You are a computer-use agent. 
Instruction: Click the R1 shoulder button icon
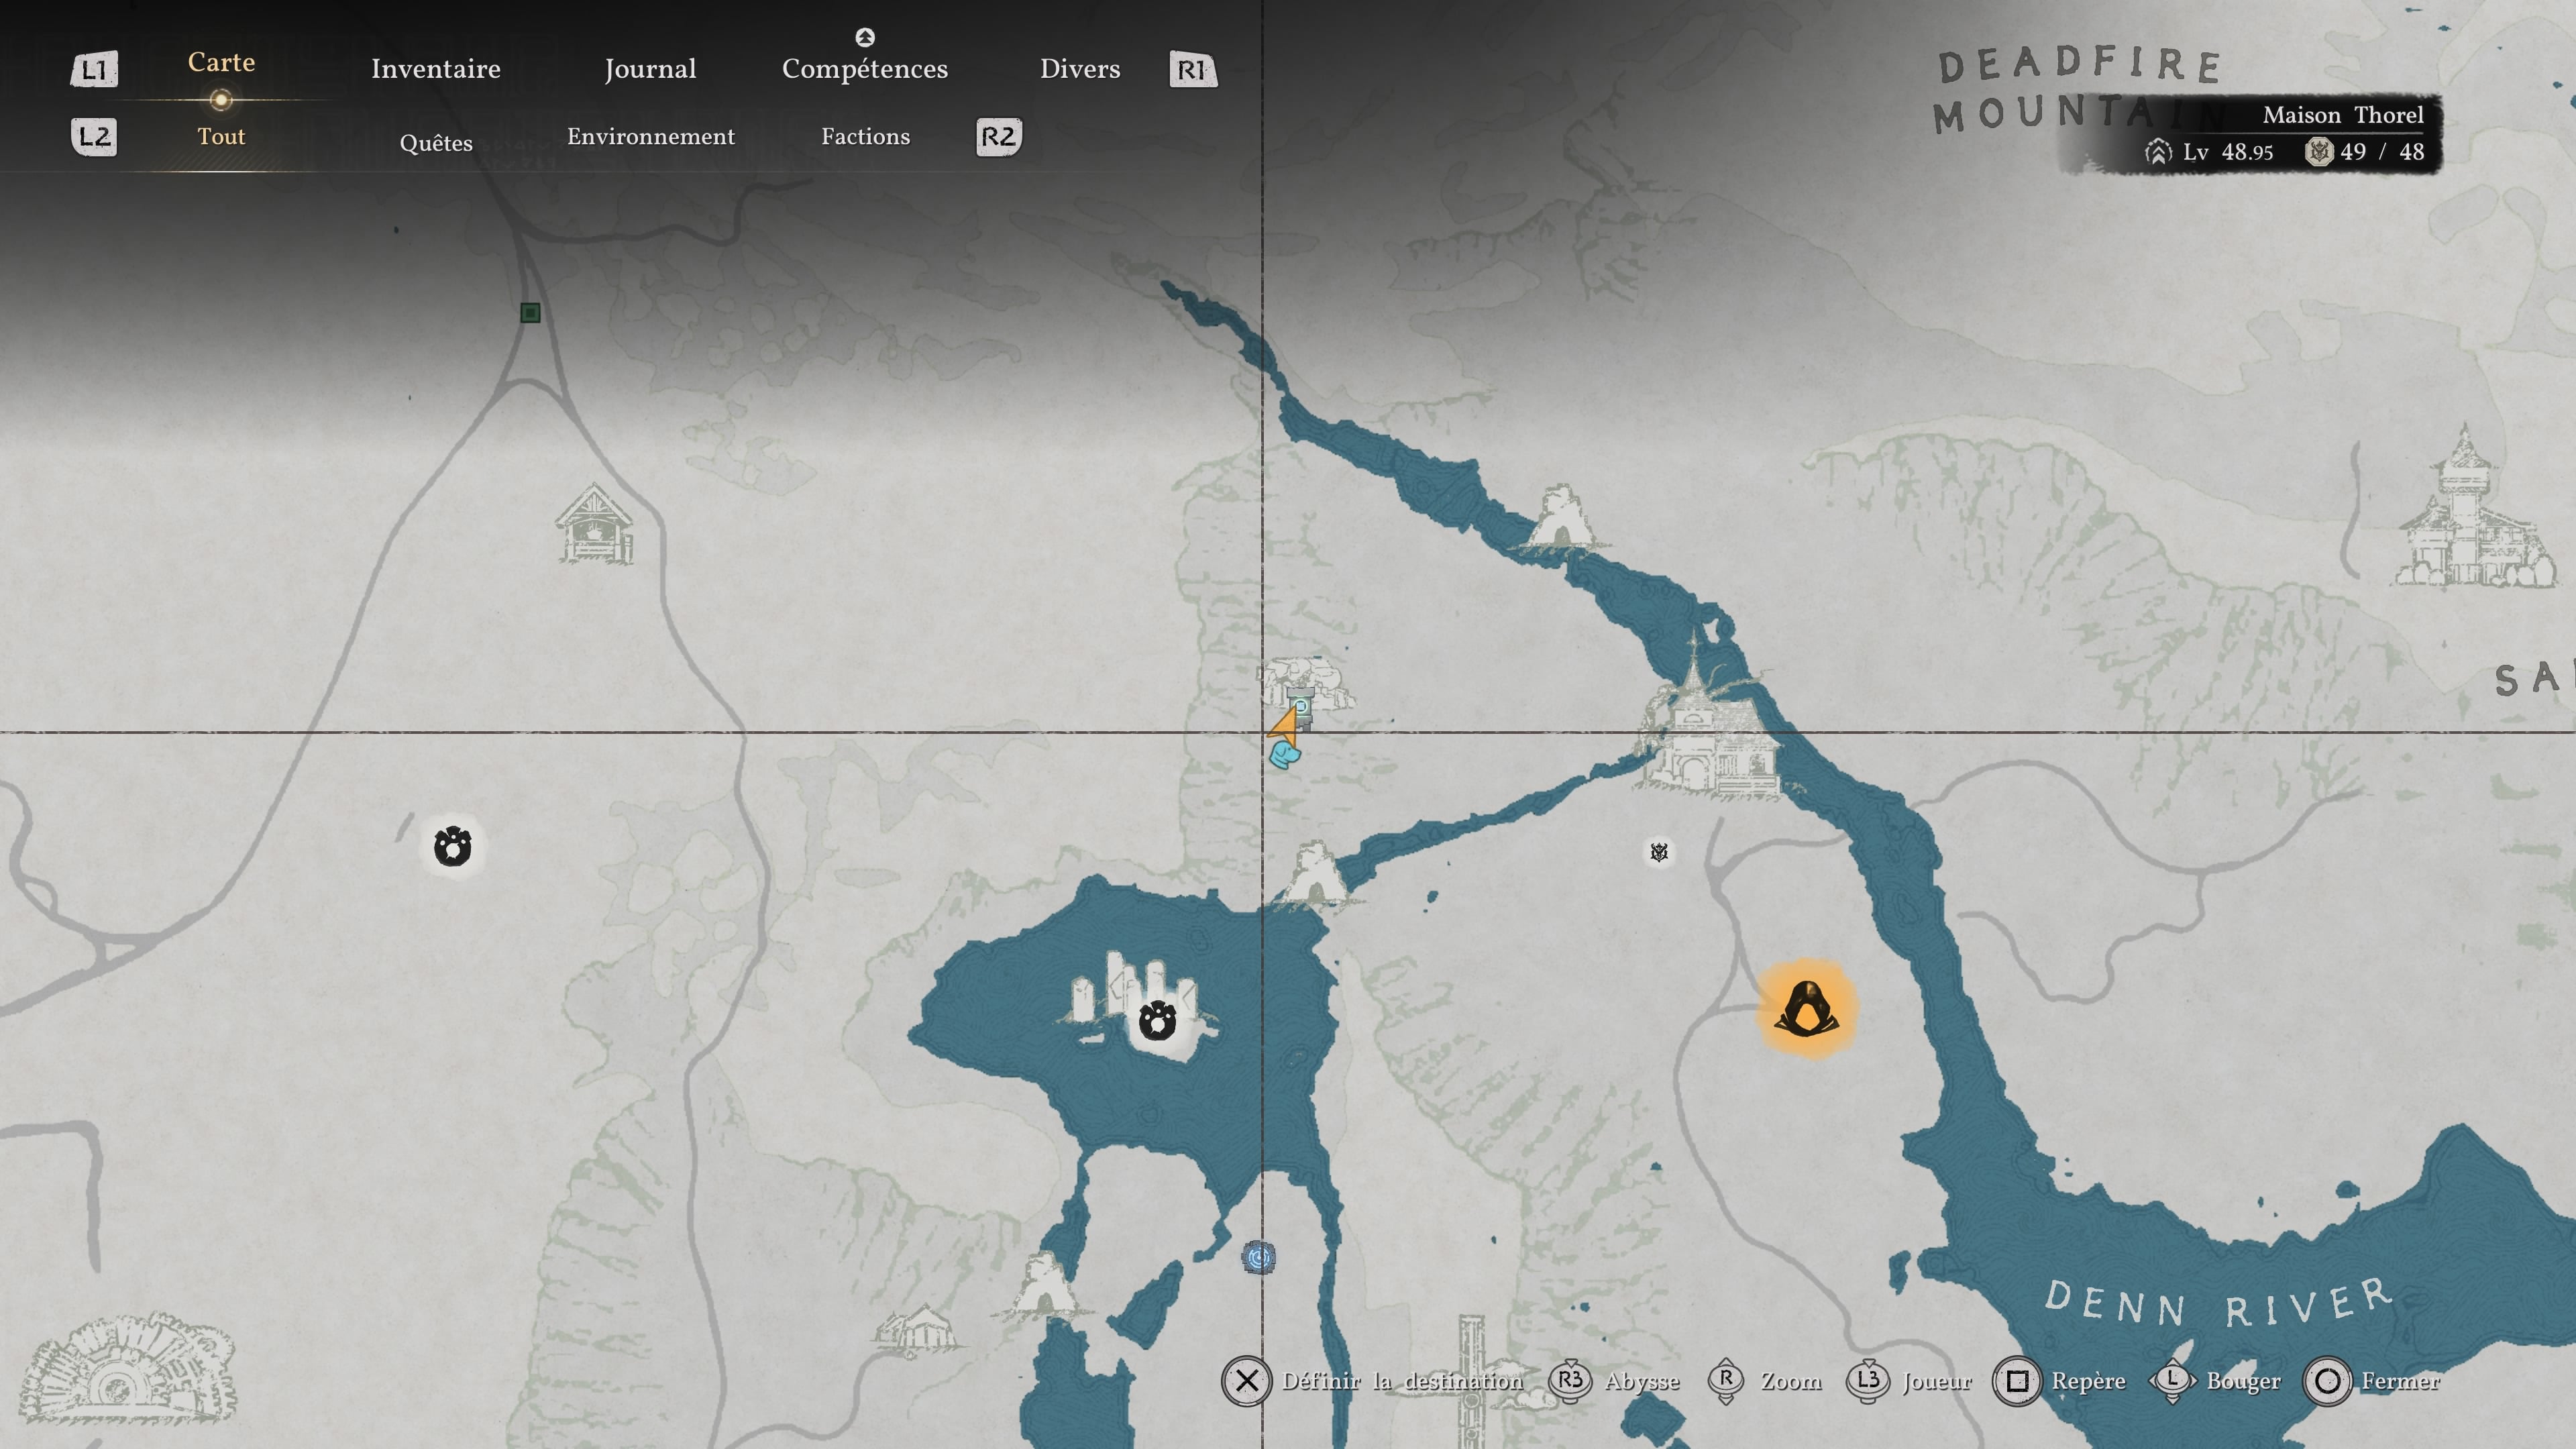(x=1192, y=69)
